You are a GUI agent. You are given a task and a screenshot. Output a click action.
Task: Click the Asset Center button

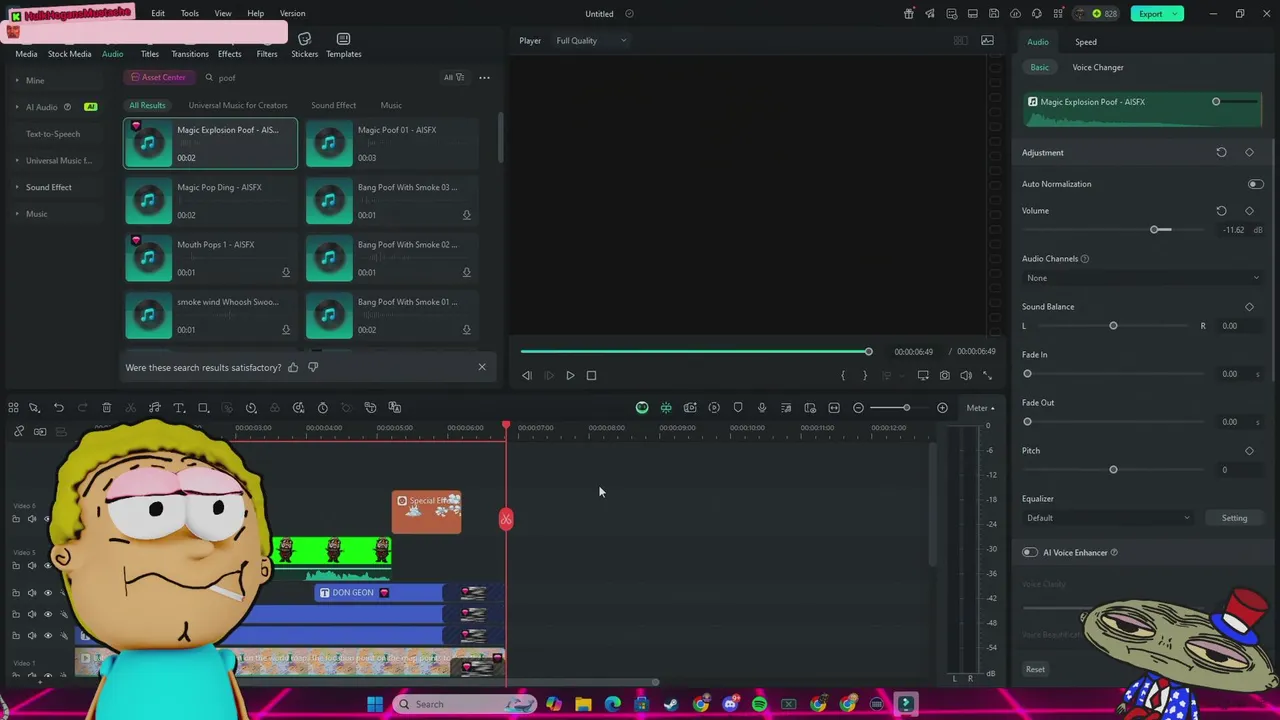coord(158,77)
